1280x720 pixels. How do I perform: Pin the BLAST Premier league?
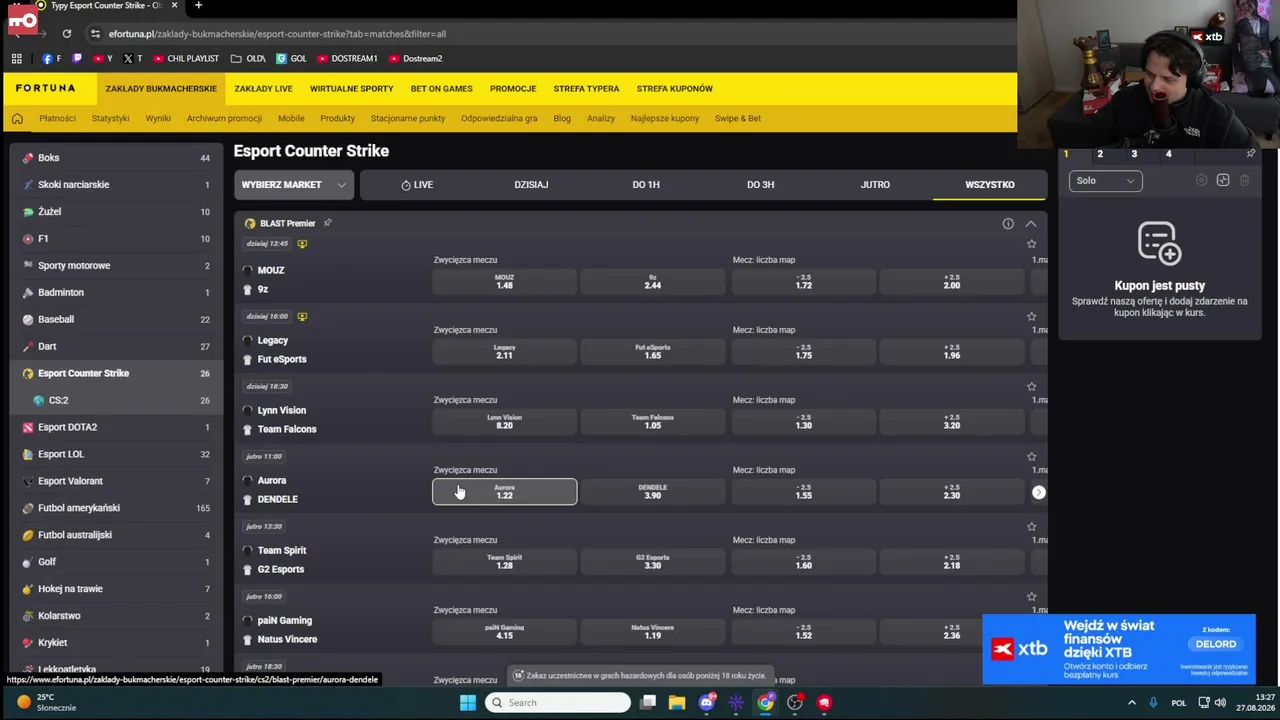(327, 223)
